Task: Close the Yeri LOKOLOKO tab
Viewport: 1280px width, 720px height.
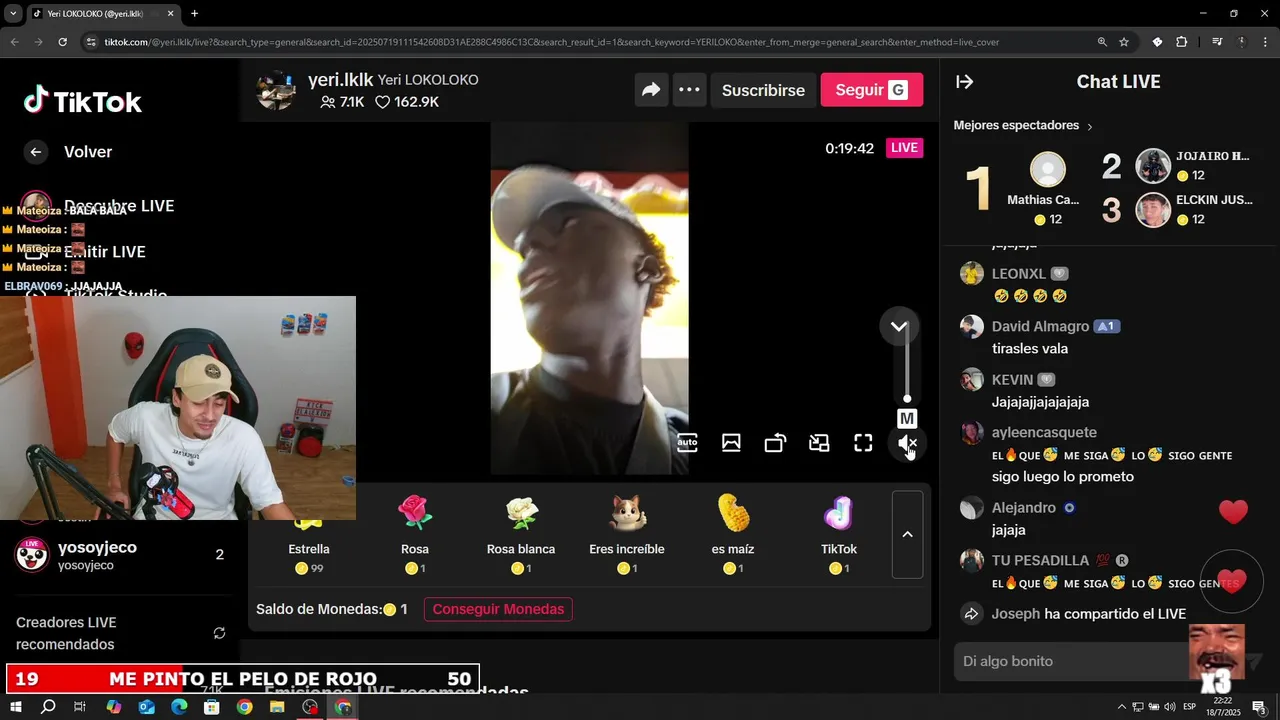Action: 170,14
